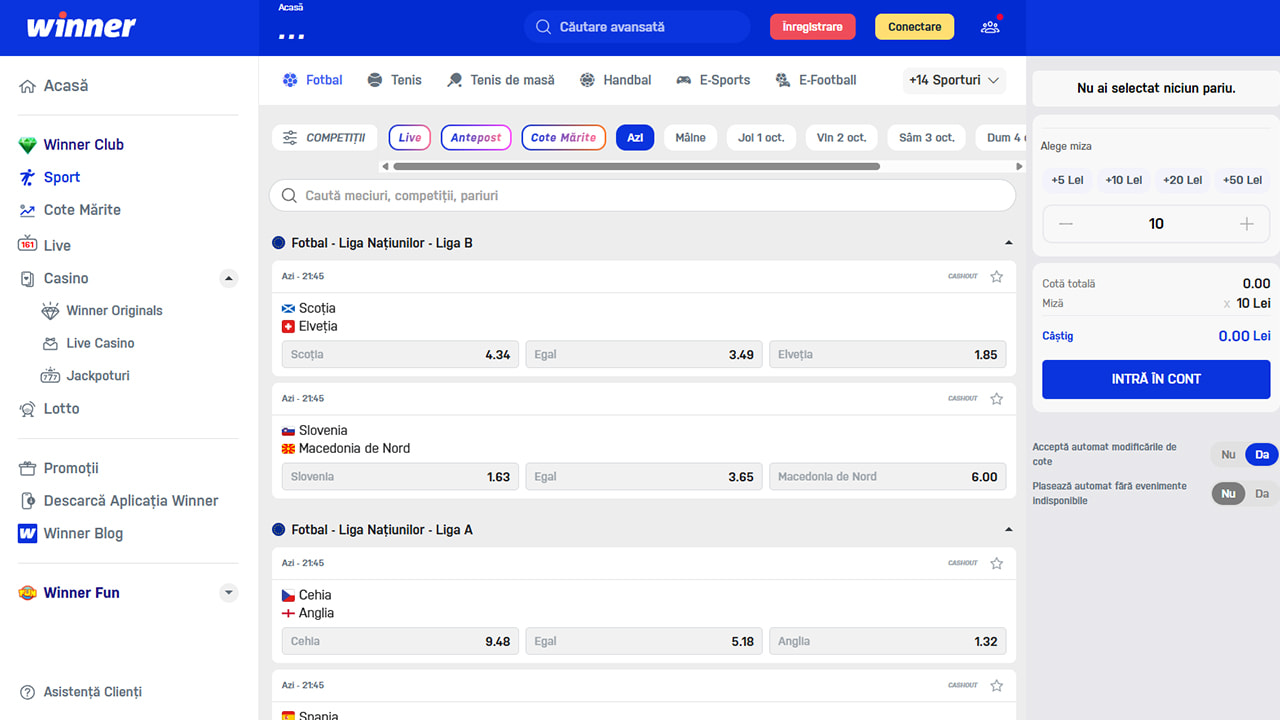Switch to the Tenis sport tab
1280x720 pixels.
(x=394, y=80)
